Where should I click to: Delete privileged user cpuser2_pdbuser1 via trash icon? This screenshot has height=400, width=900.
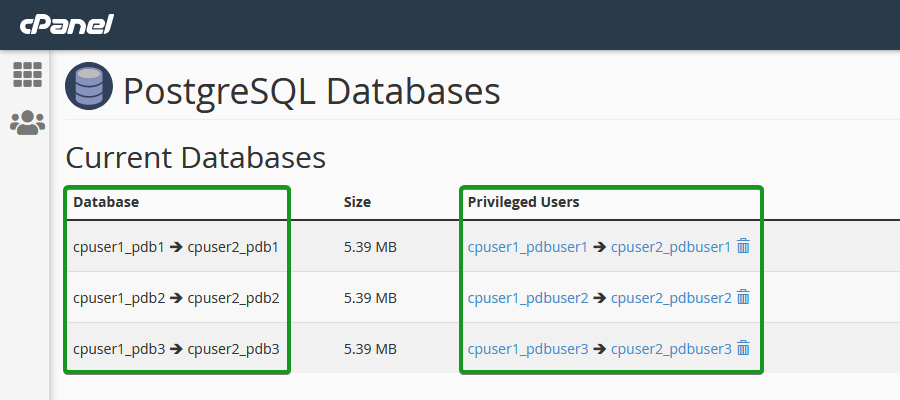click(x=743, y=246)
